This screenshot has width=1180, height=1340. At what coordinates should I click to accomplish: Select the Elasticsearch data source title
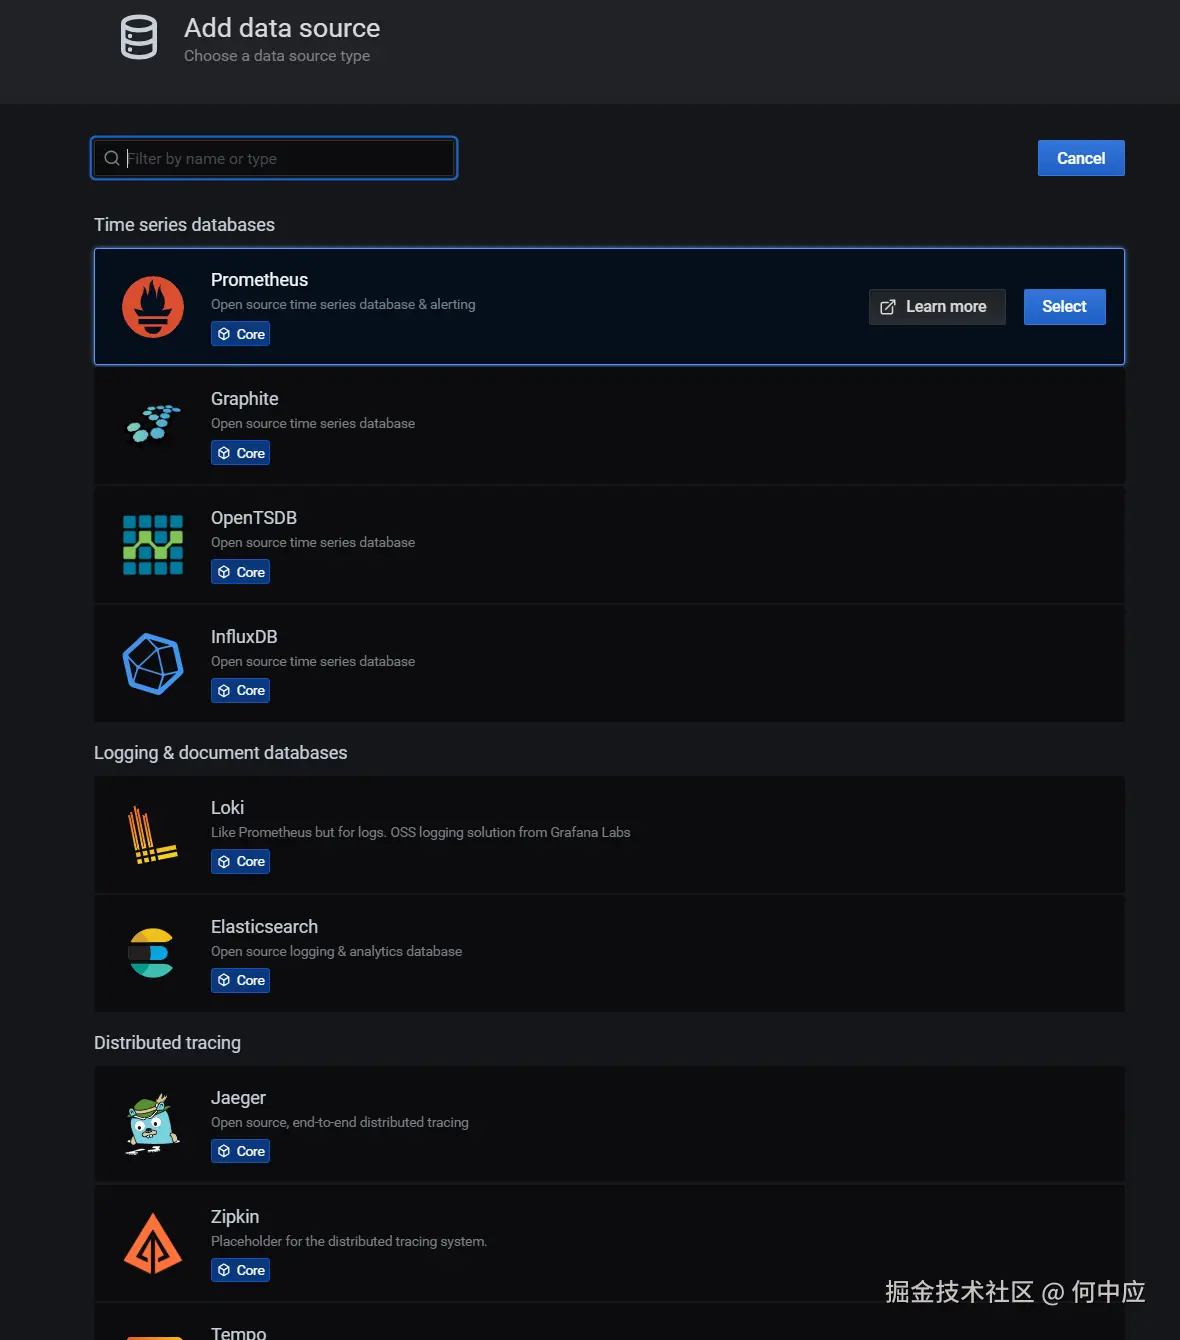click(264, 927)
